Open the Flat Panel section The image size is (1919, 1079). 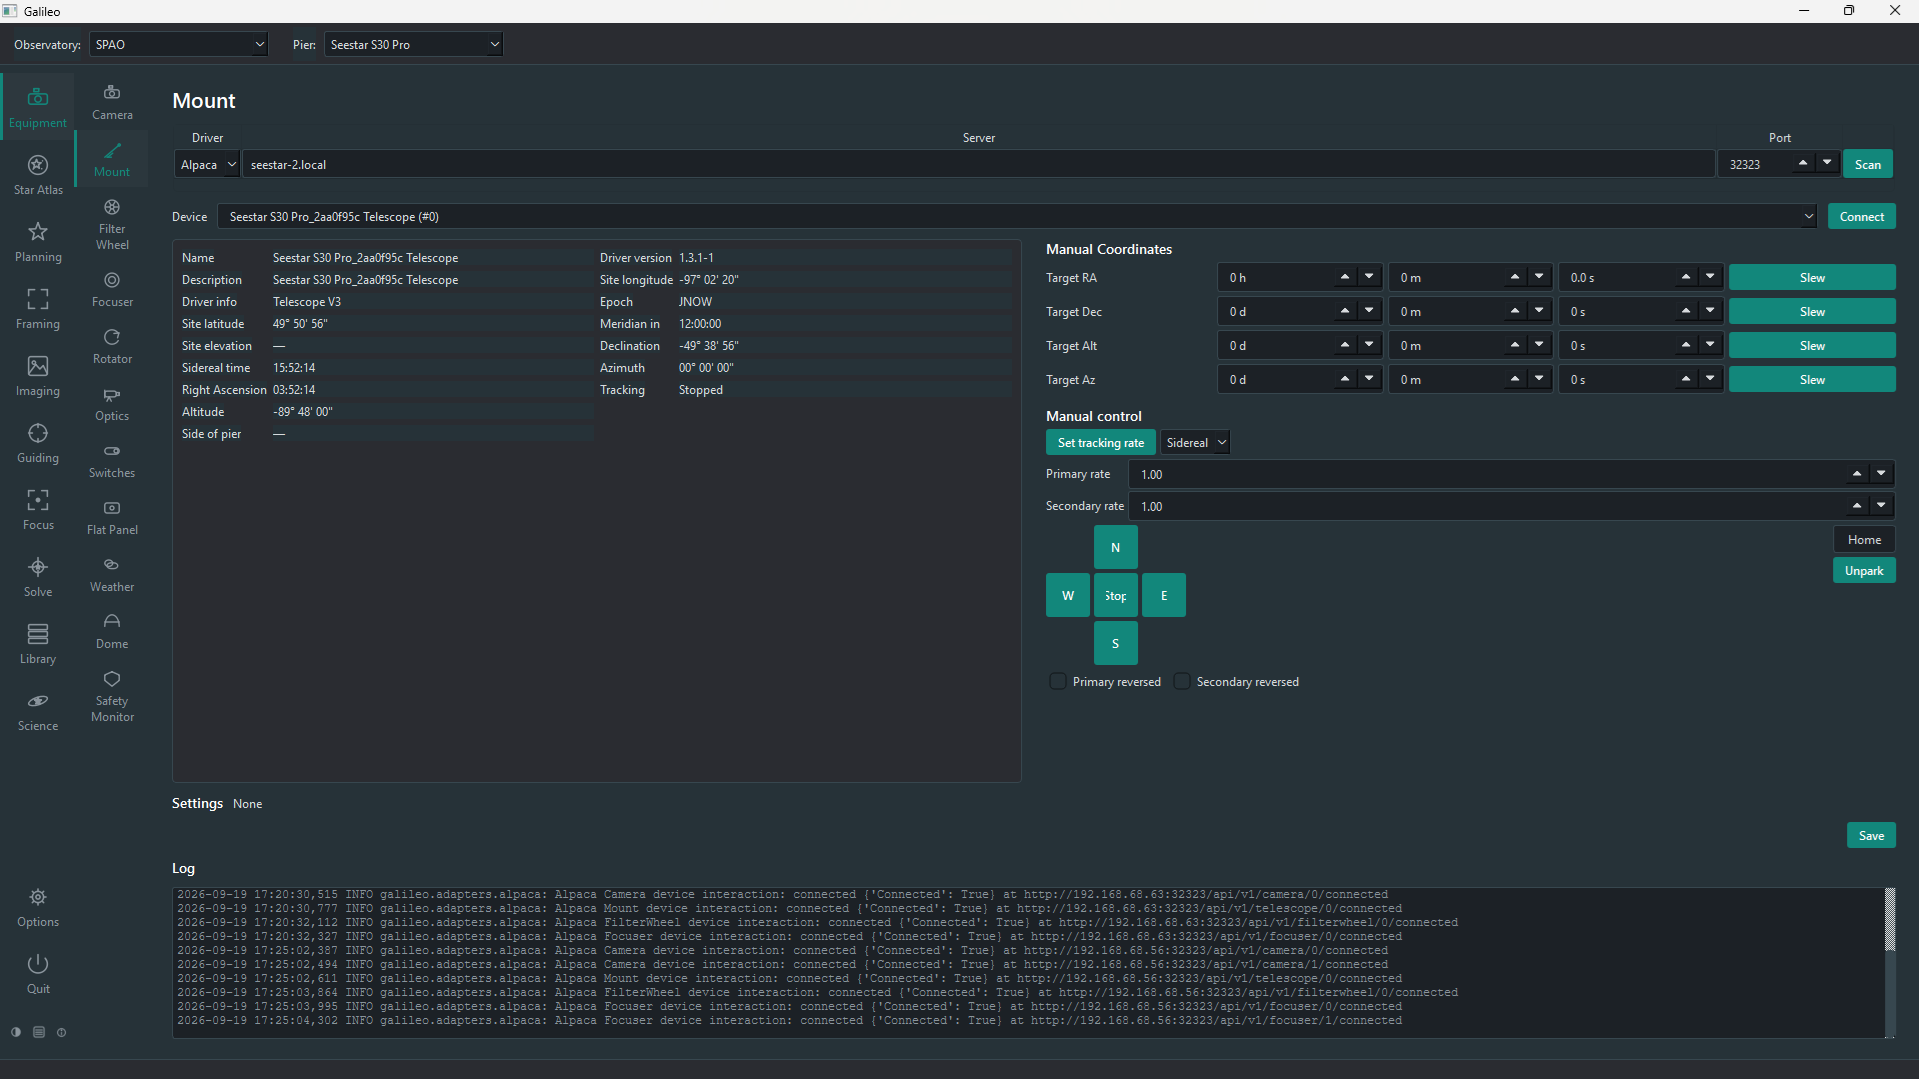[112, 517]
